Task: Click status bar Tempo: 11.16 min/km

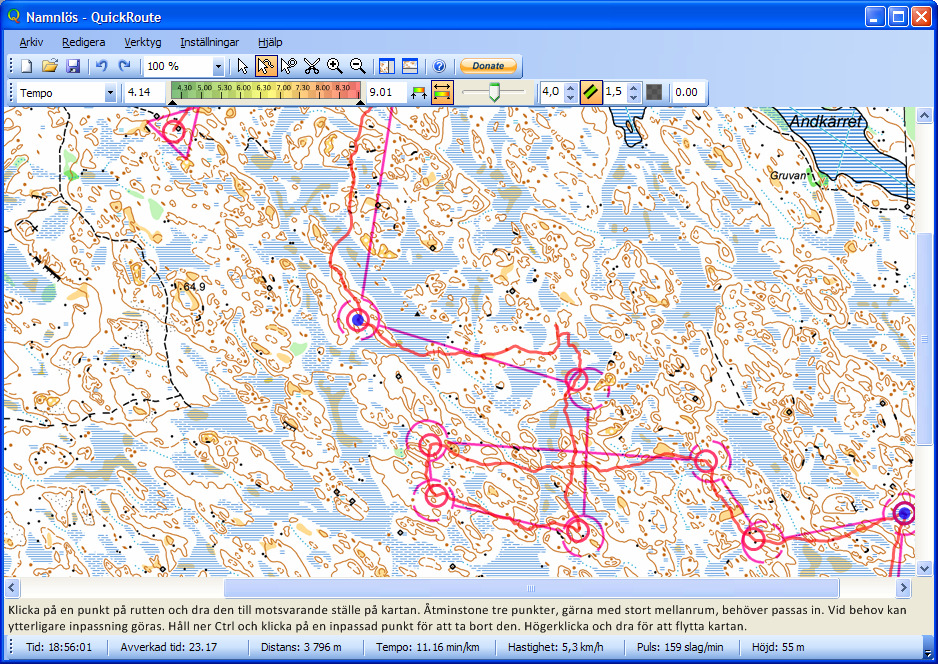Action: [x=428, y=647]
